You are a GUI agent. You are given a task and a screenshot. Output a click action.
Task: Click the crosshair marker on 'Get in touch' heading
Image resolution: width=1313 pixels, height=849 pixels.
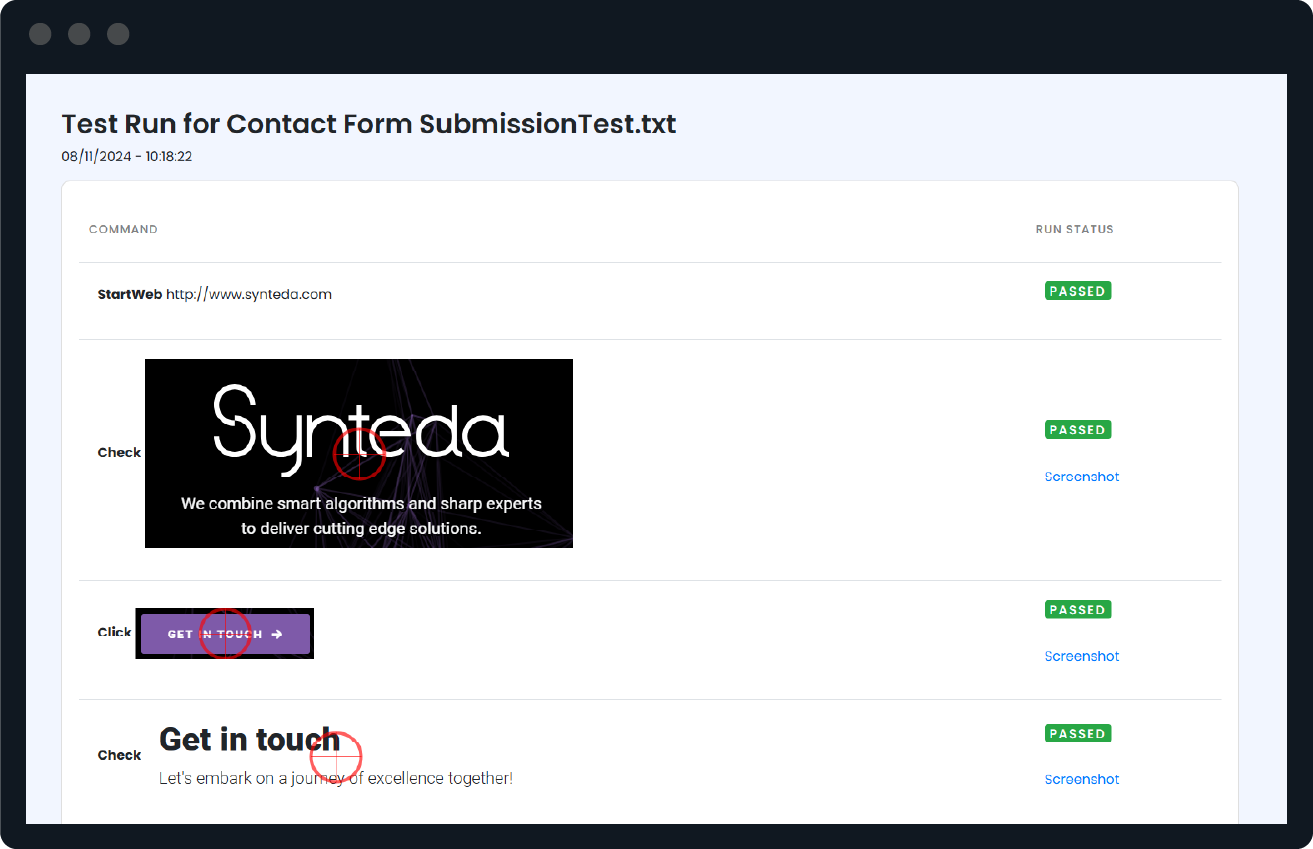tap(336, 756)
